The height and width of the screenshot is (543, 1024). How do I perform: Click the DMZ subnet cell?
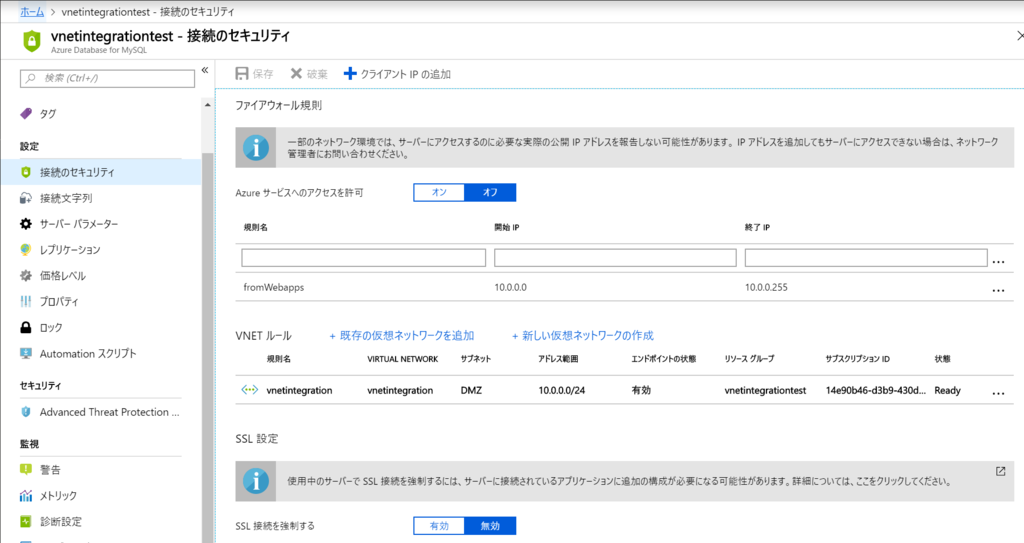[x=471, y=390]
